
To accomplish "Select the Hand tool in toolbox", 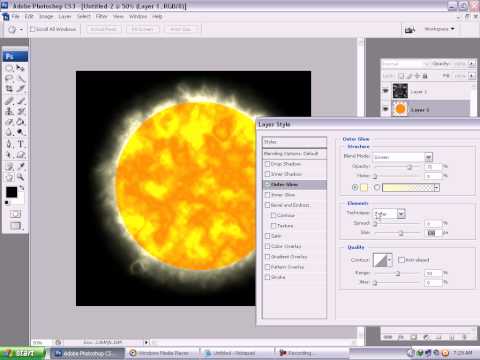I will point(9,177).
